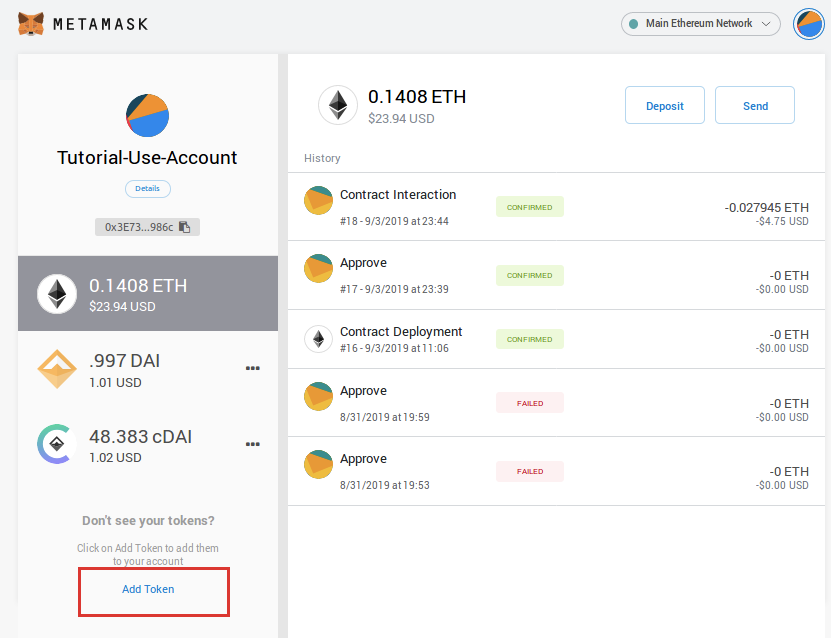The width and height of the screenshot is (831, 638).
Task: Click the DAI token diamond icon
Action: tap(57, 369)
